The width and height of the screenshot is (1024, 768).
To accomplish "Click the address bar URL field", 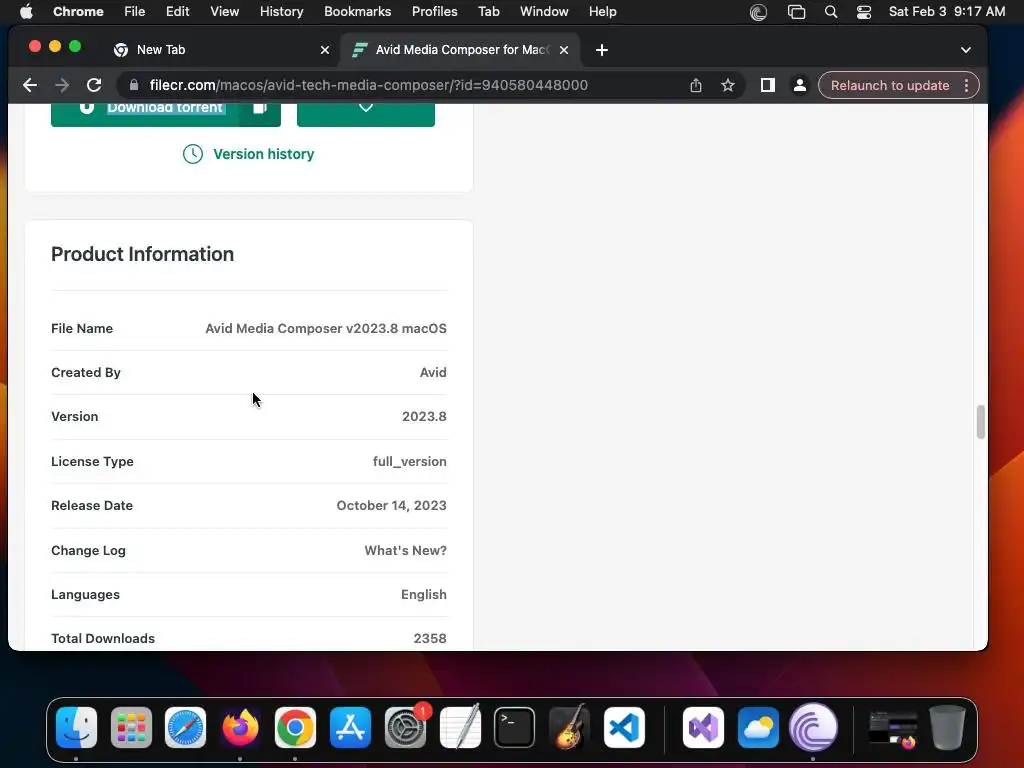I will pos(368,85).
